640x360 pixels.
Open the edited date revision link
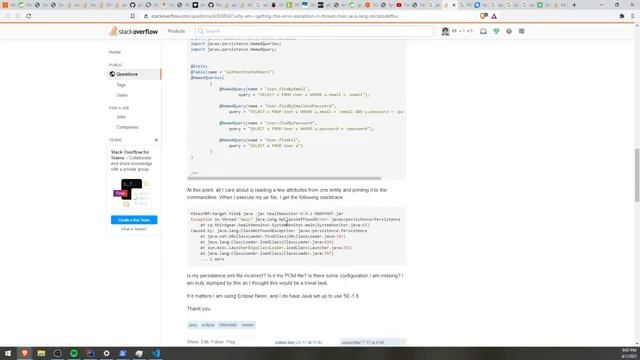coord(299,342)
